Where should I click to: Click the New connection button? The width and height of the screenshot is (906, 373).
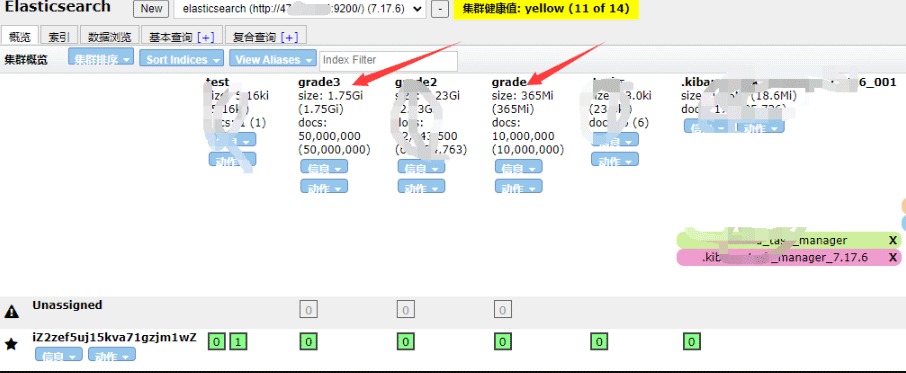pos(151,9)
